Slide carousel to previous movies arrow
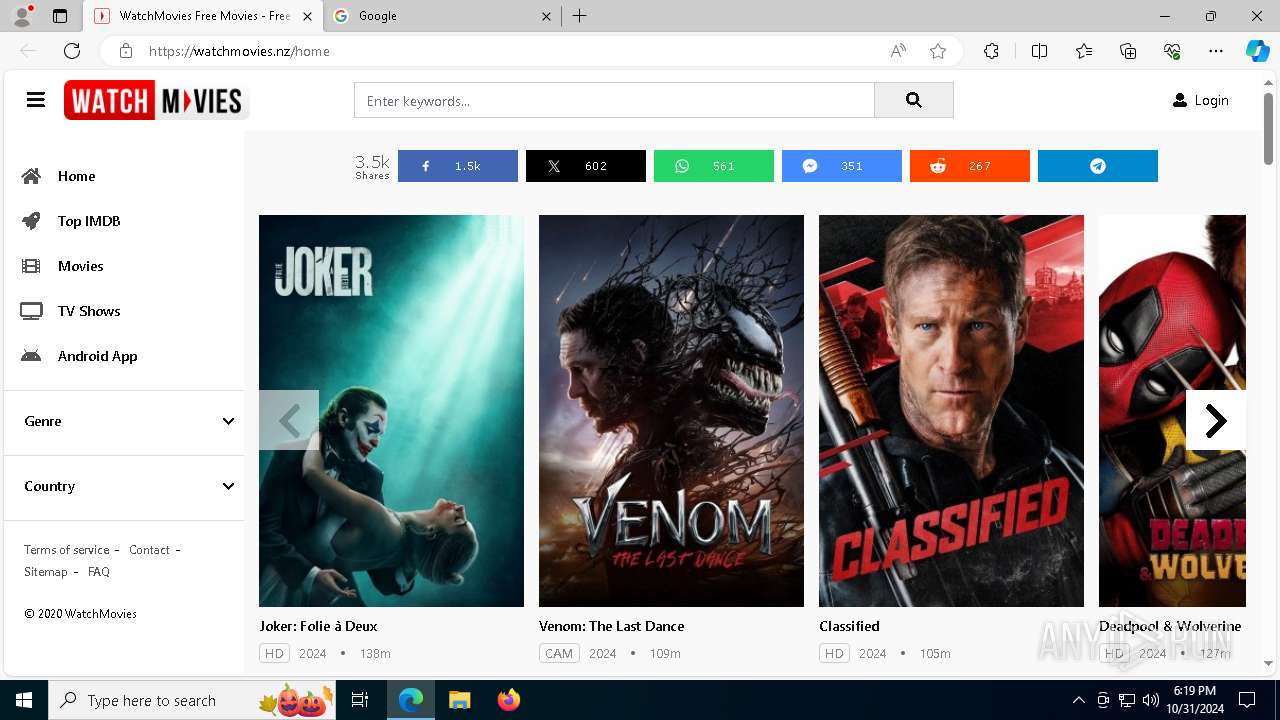1280x720 pixels. [x=289, y=420]
